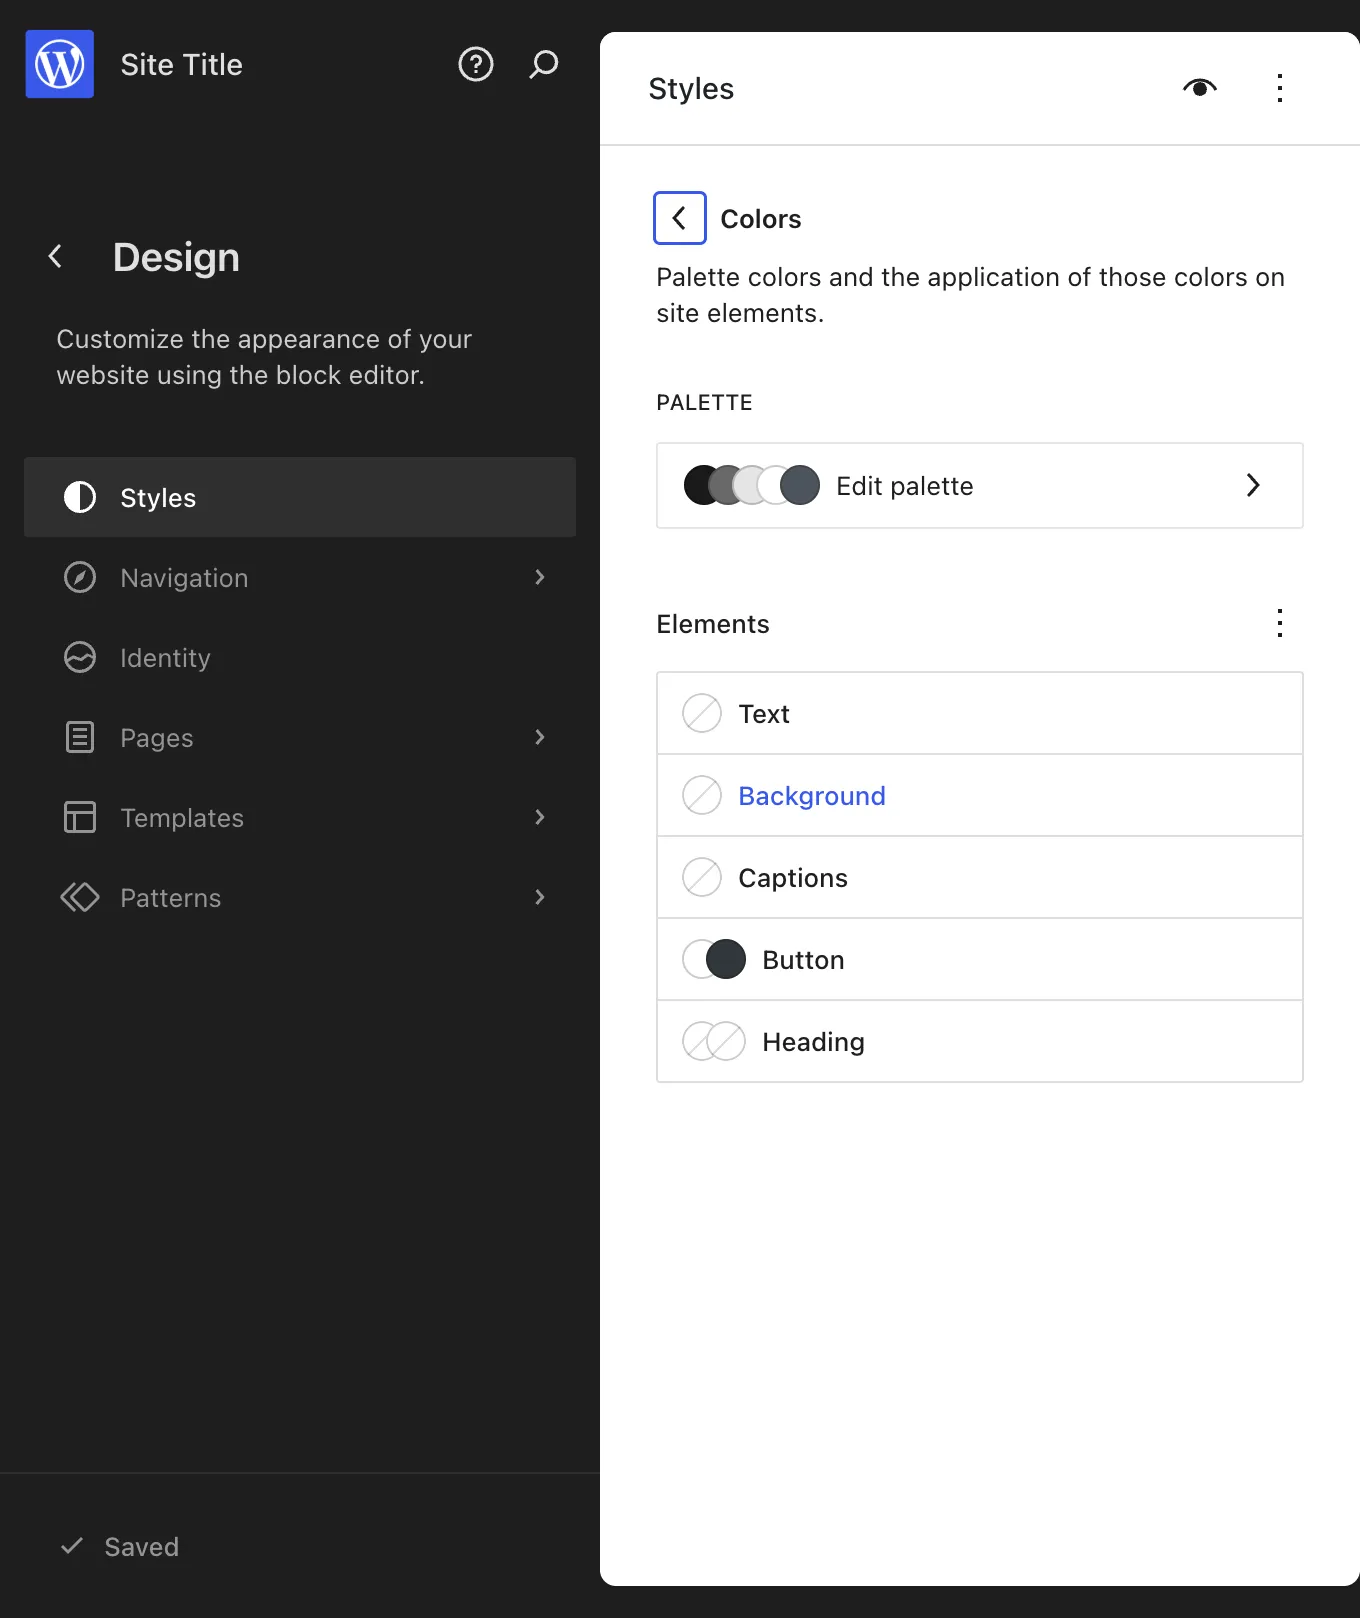Select Styles in the Design menu
Viewport: 1360px width, 1618px height.
(300, 497)
